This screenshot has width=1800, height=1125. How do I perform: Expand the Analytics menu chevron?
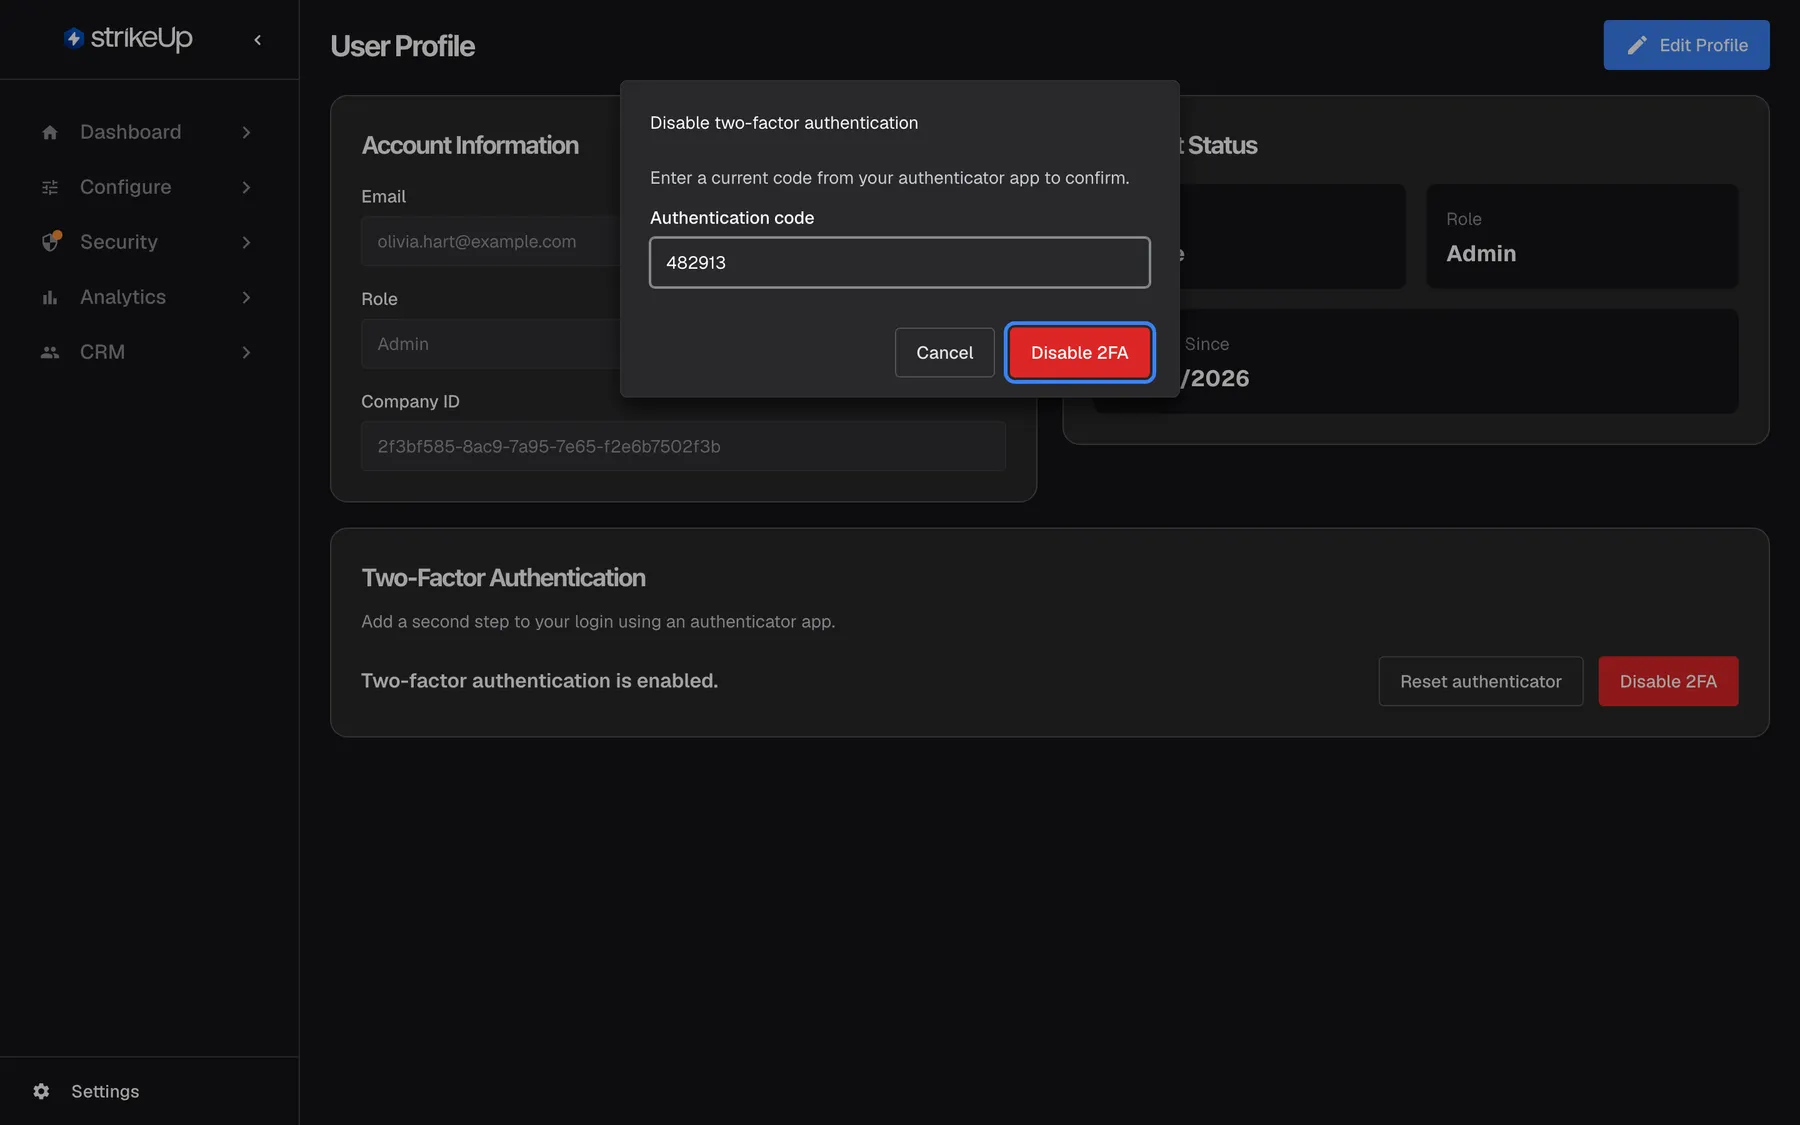[246, 297]
